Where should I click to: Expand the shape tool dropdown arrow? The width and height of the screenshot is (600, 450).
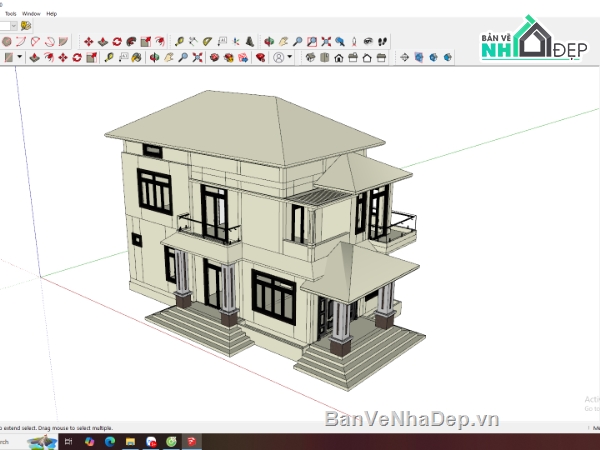click(20, 58)
